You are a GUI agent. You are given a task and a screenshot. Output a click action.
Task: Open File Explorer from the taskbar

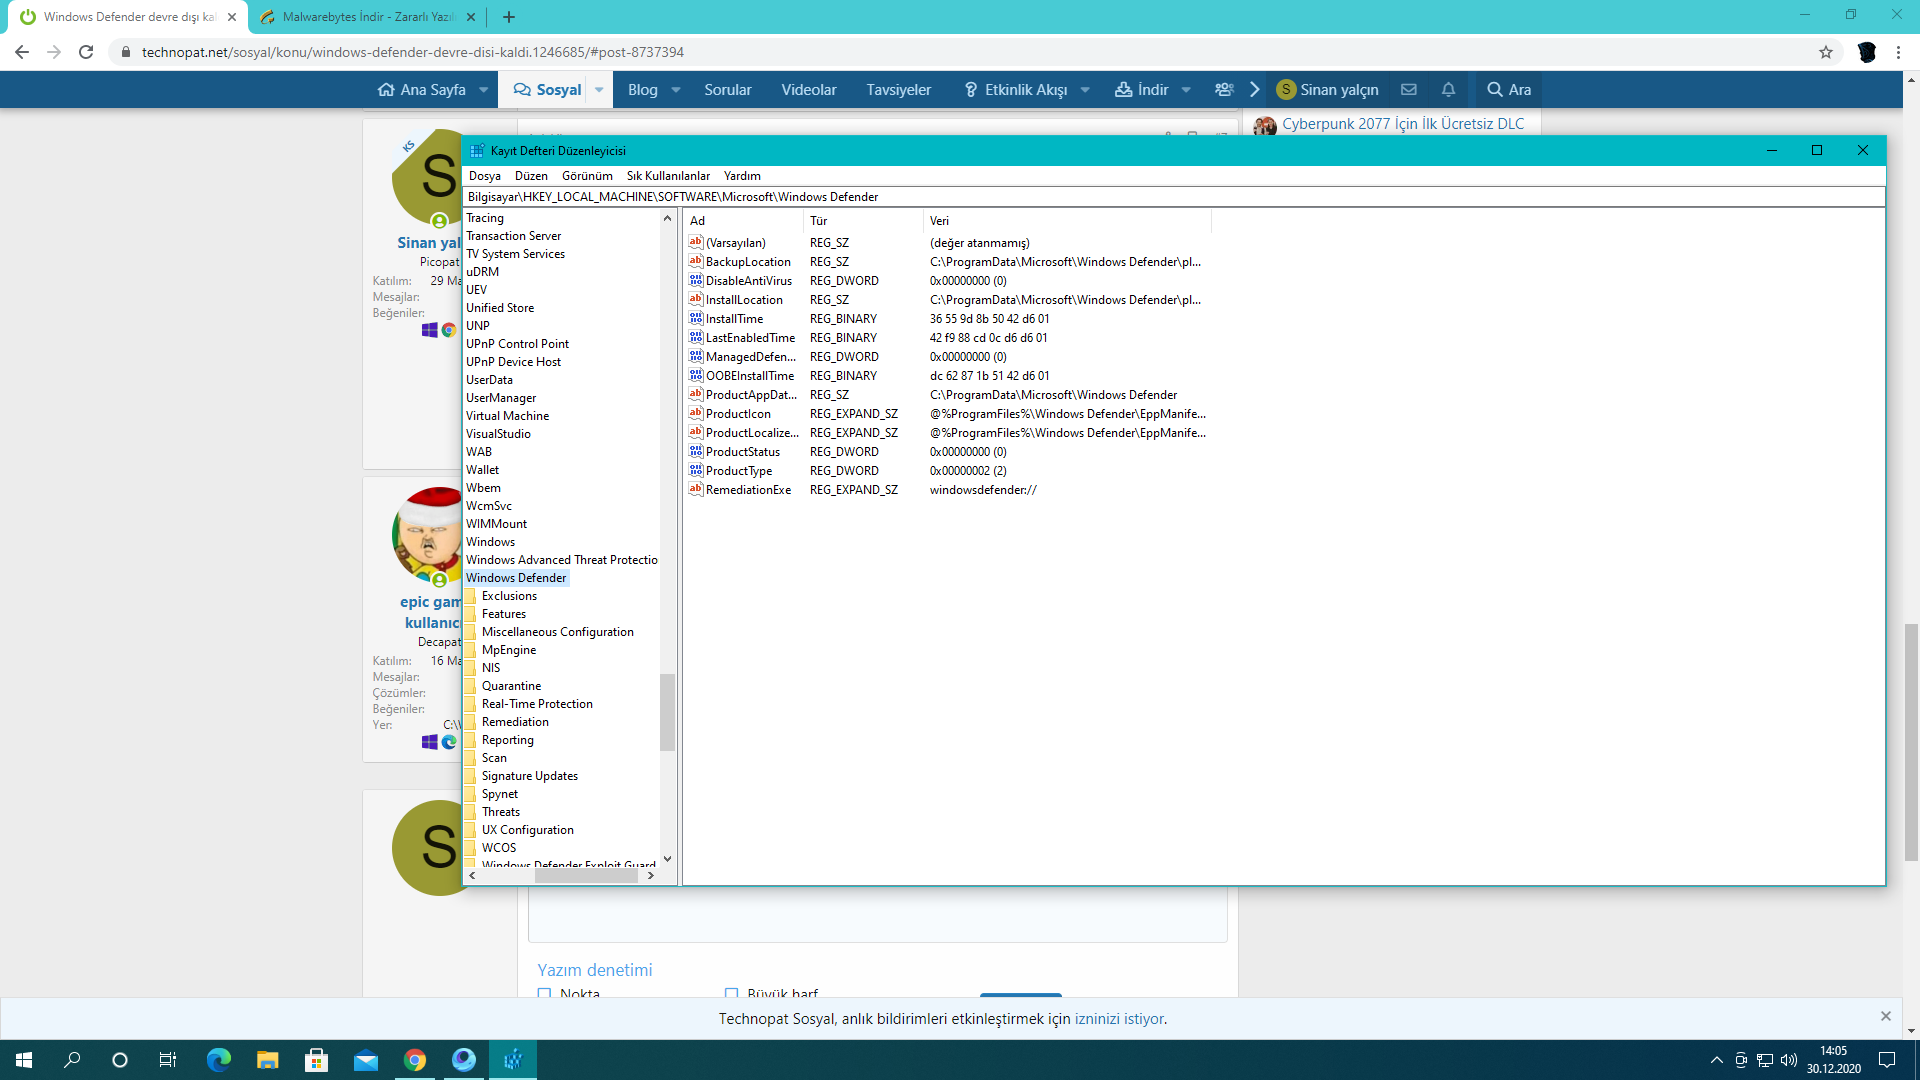tap(267, 1060)
